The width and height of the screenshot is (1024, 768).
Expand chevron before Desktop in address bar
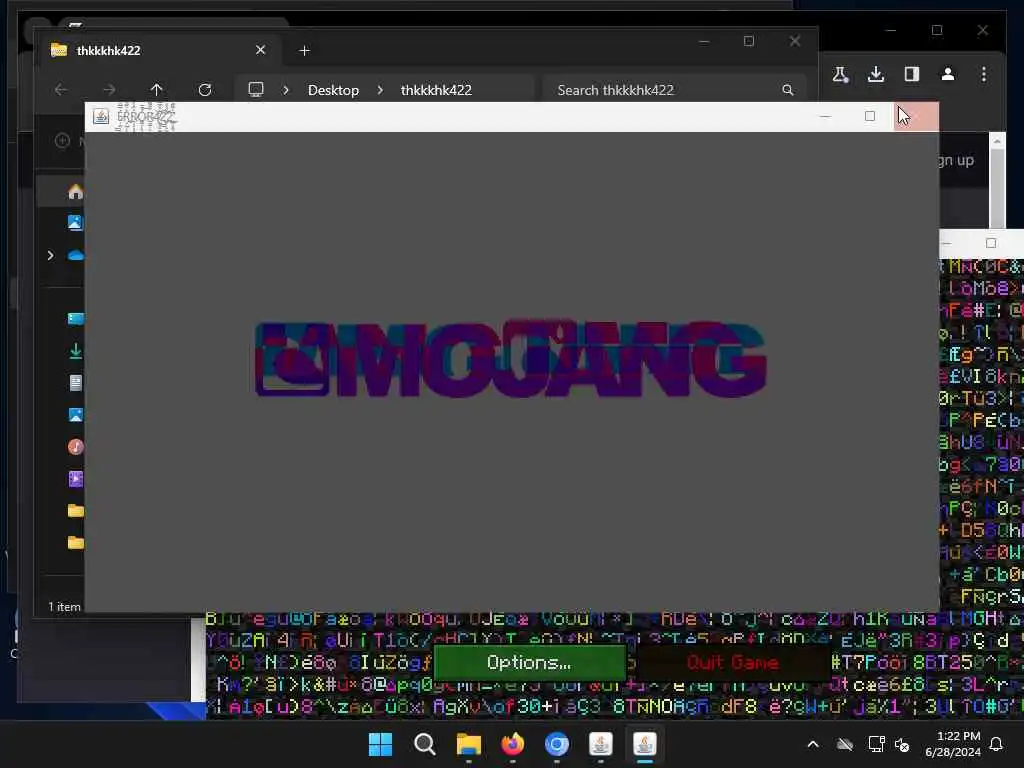pyautogui.click(x=285, y=90)
